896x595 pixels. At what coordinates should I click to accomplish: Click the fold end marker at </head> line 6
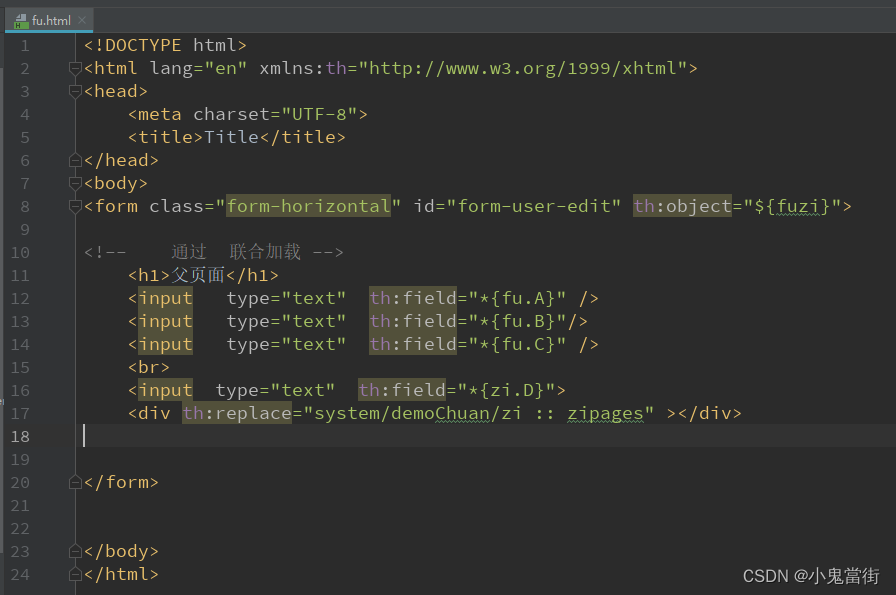pos(75,161)
